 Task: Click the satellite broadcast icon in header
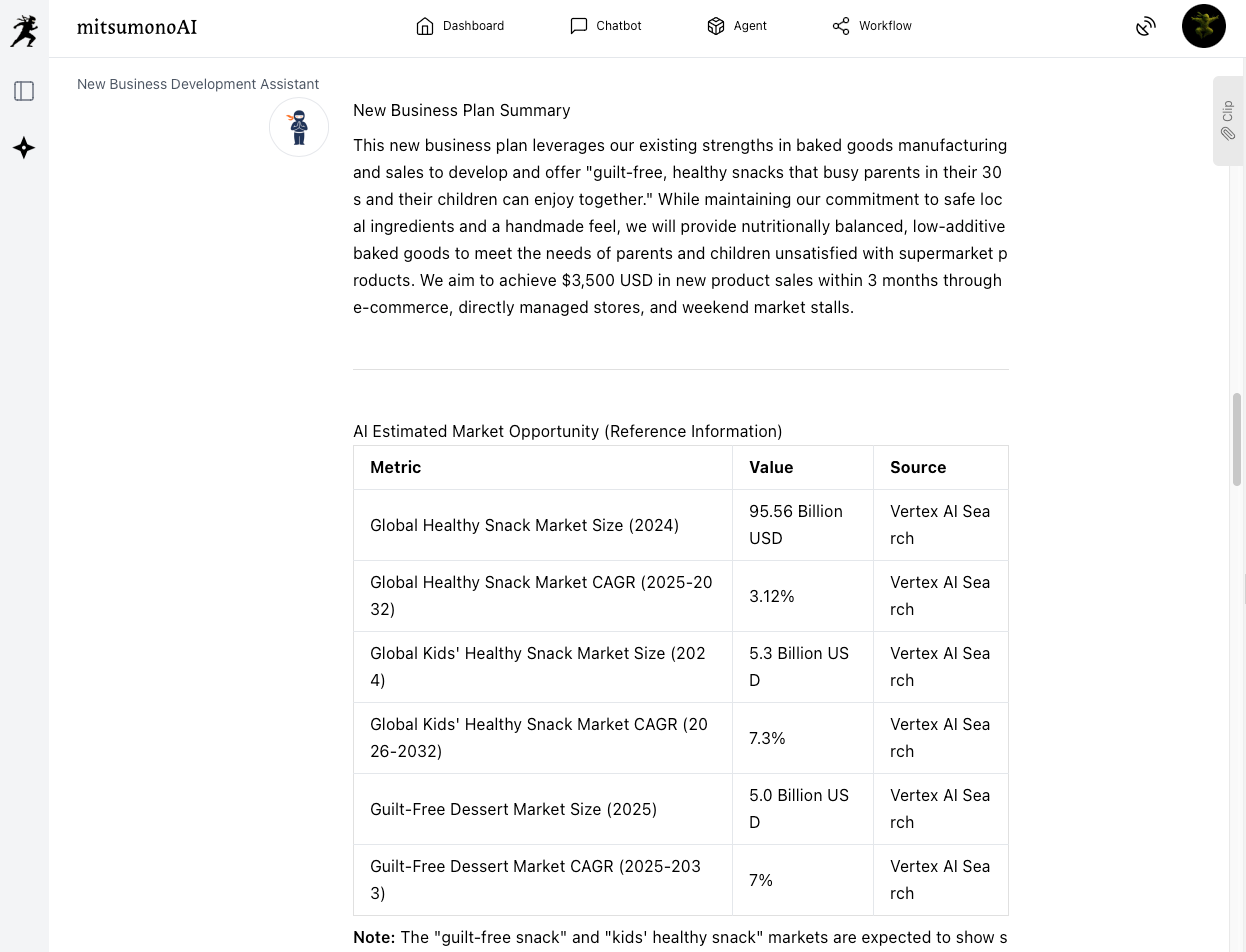(1146, 27)
